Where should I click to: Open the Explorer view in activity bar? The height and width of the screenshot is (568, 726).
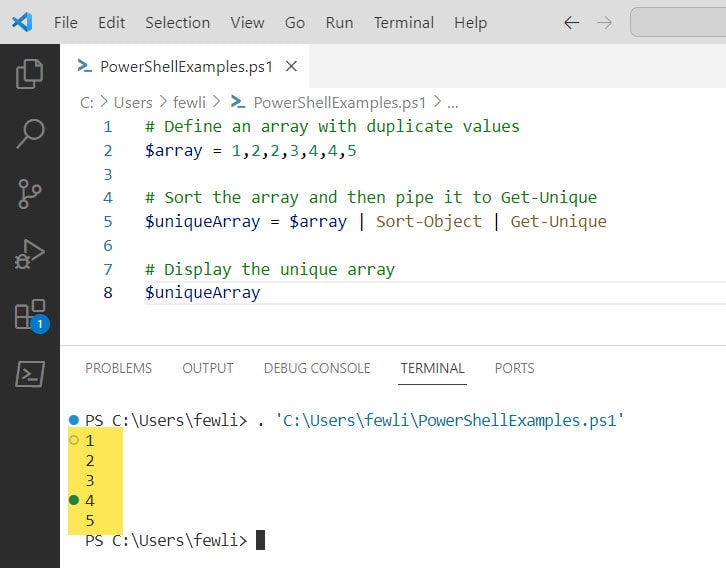coord(30,74)
